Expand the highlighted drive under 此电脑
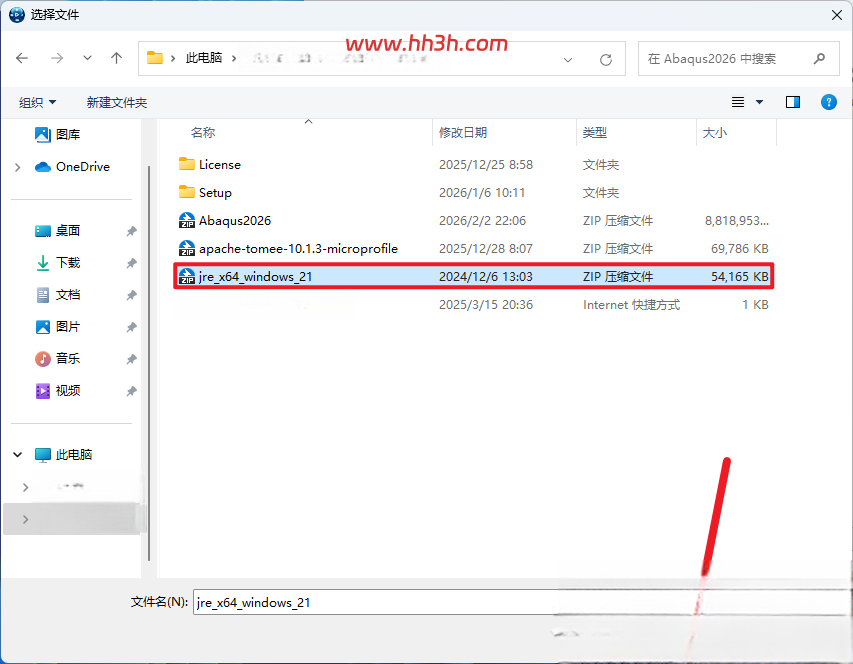This screenshot has width=853, height=664. (25, 519)
